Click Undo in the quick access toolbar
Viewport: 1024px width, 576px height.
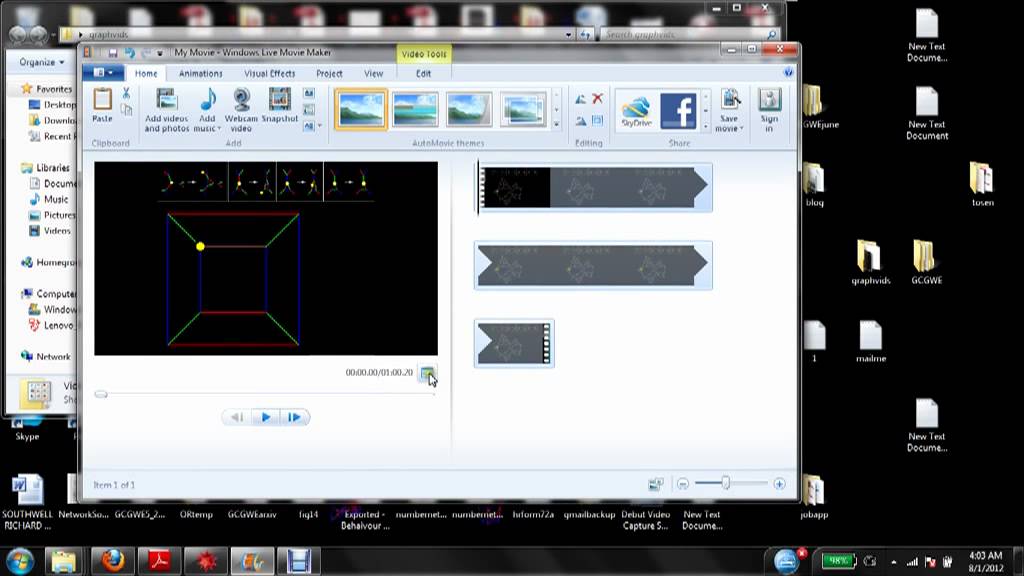coord(129,53)
